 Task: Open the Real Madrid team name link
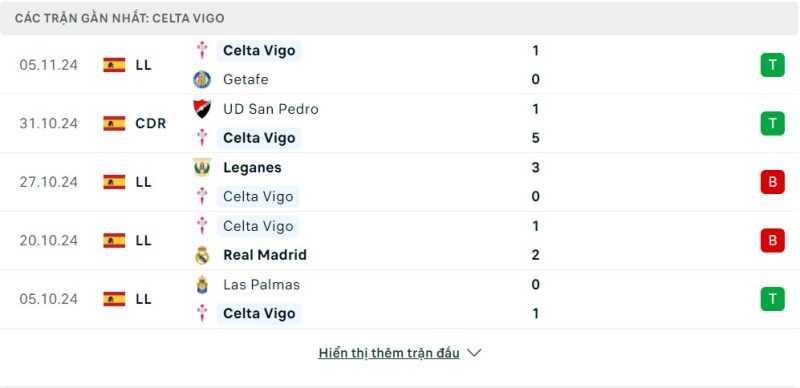click(x=265, y=255)
